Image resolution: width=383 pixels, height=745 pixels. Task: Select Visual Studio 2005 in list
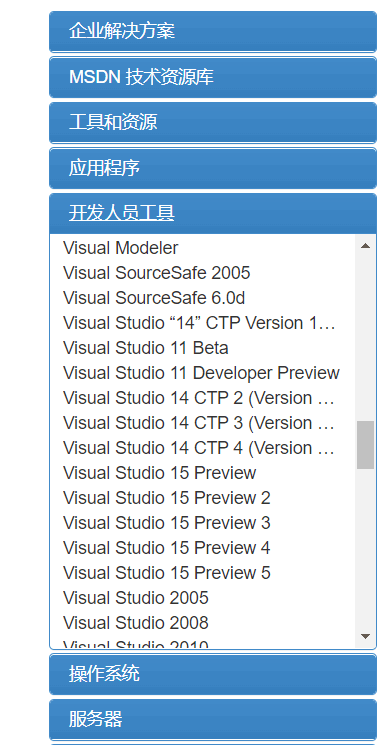tap(136, 598)
